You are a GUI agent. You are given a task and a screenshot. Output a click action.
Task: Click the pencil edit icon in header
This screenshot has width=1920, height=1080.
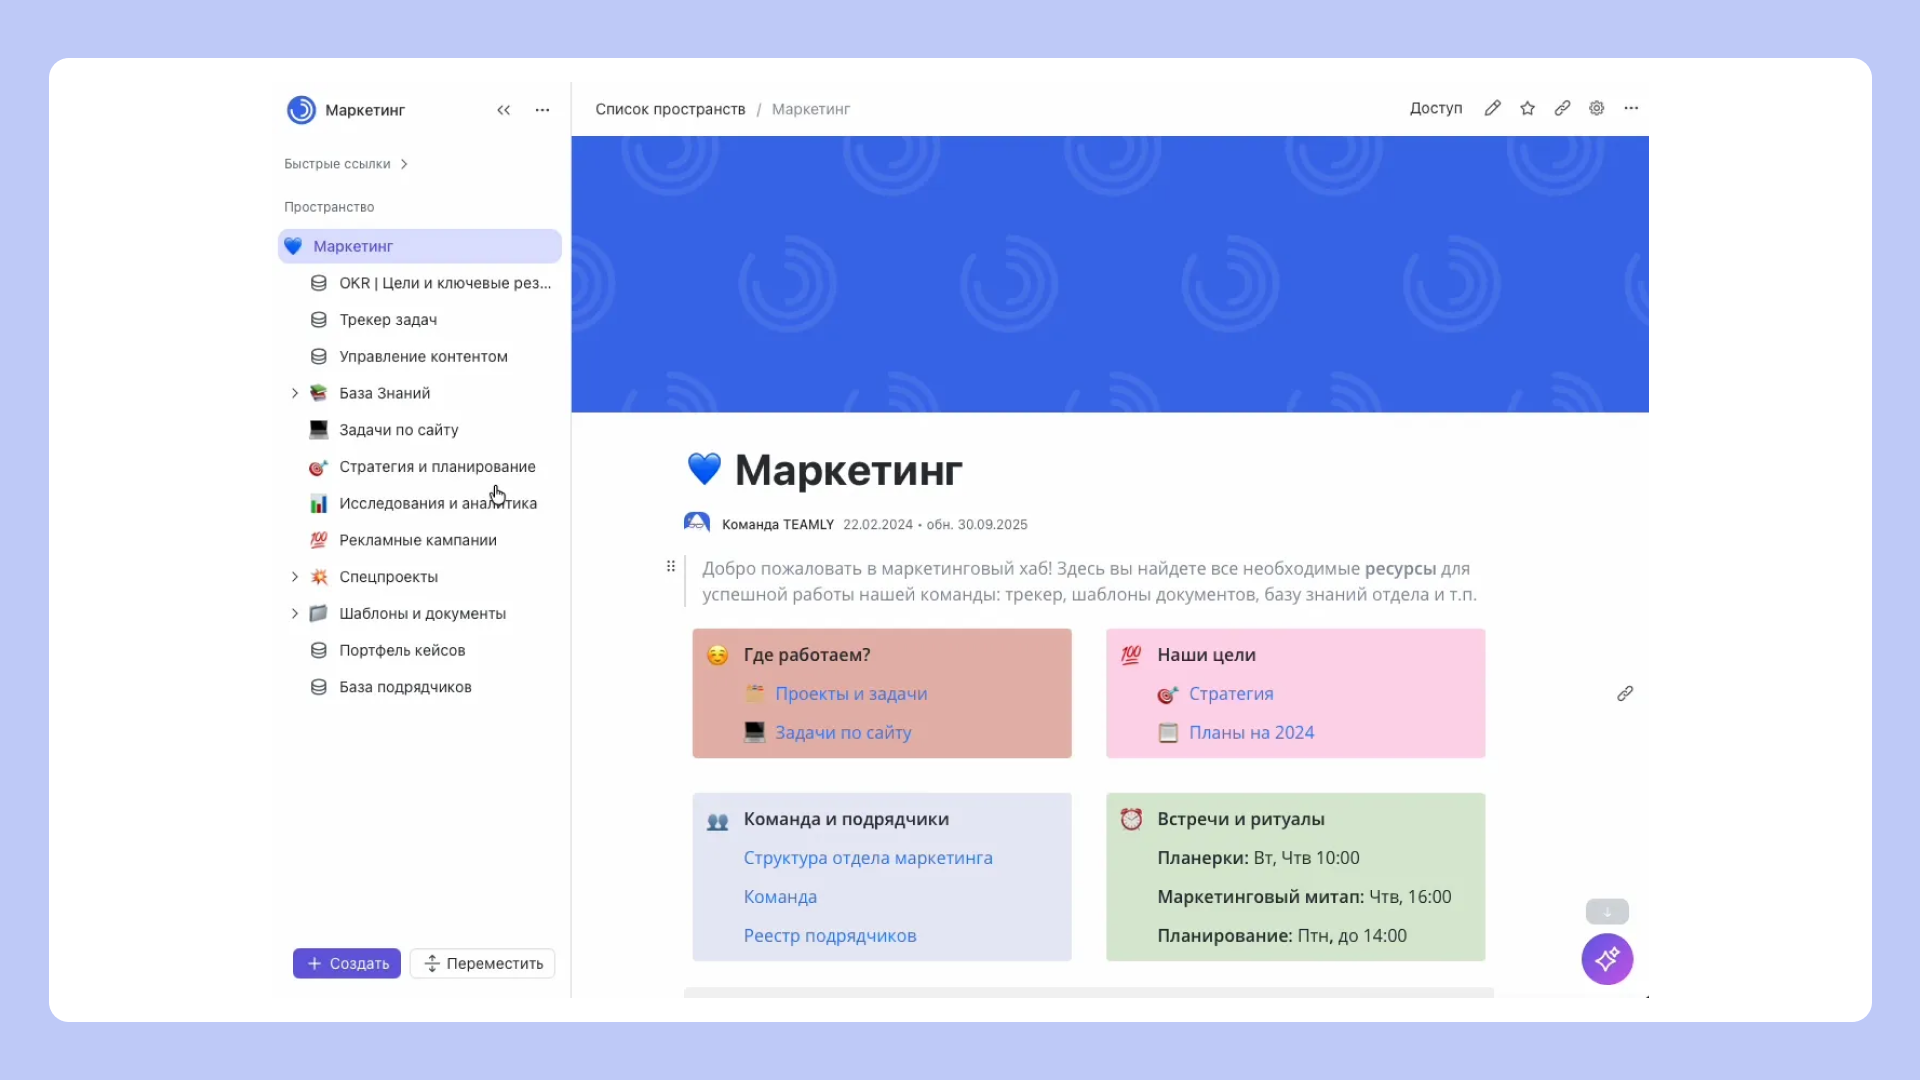(x=1492, y=108)
